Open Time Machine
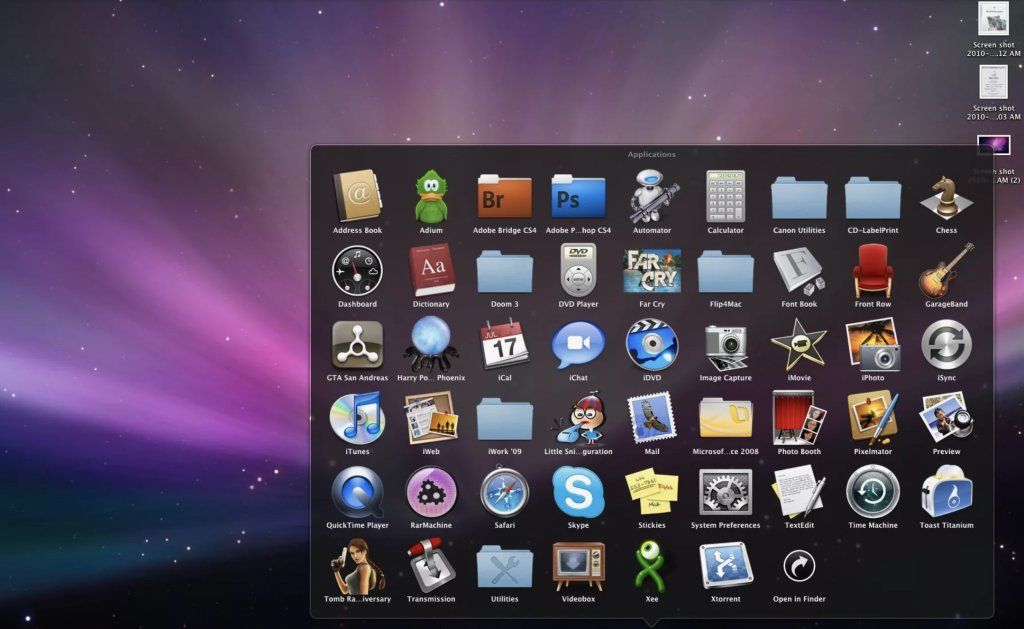This screenshot has width=1024, height=629. (872, 492)
